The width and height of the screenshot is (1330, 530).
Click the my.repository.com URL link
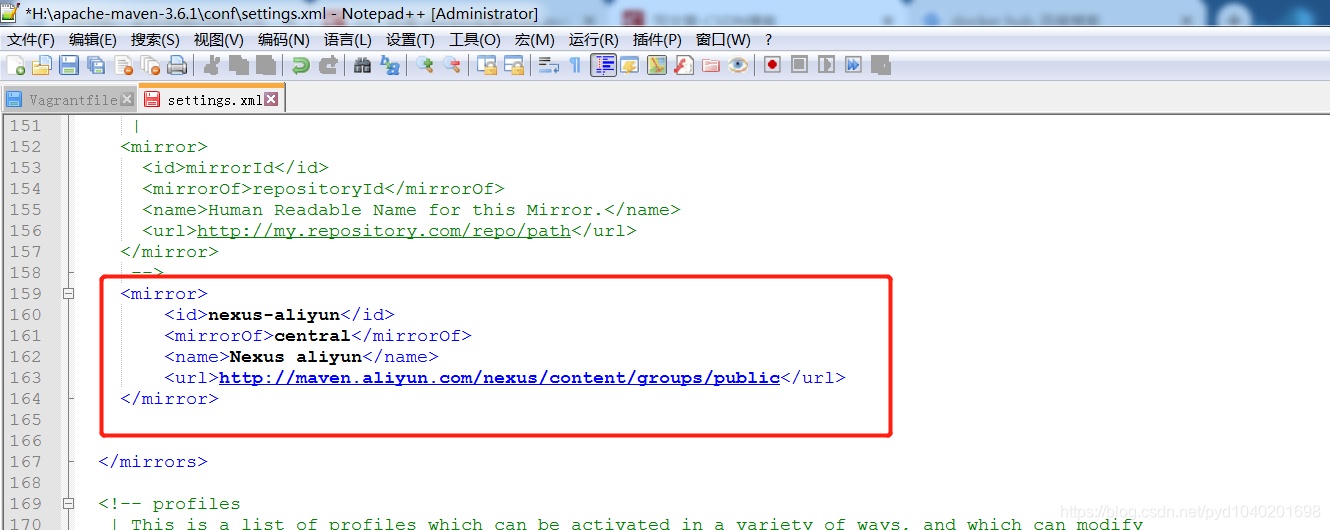coord(384,231)
